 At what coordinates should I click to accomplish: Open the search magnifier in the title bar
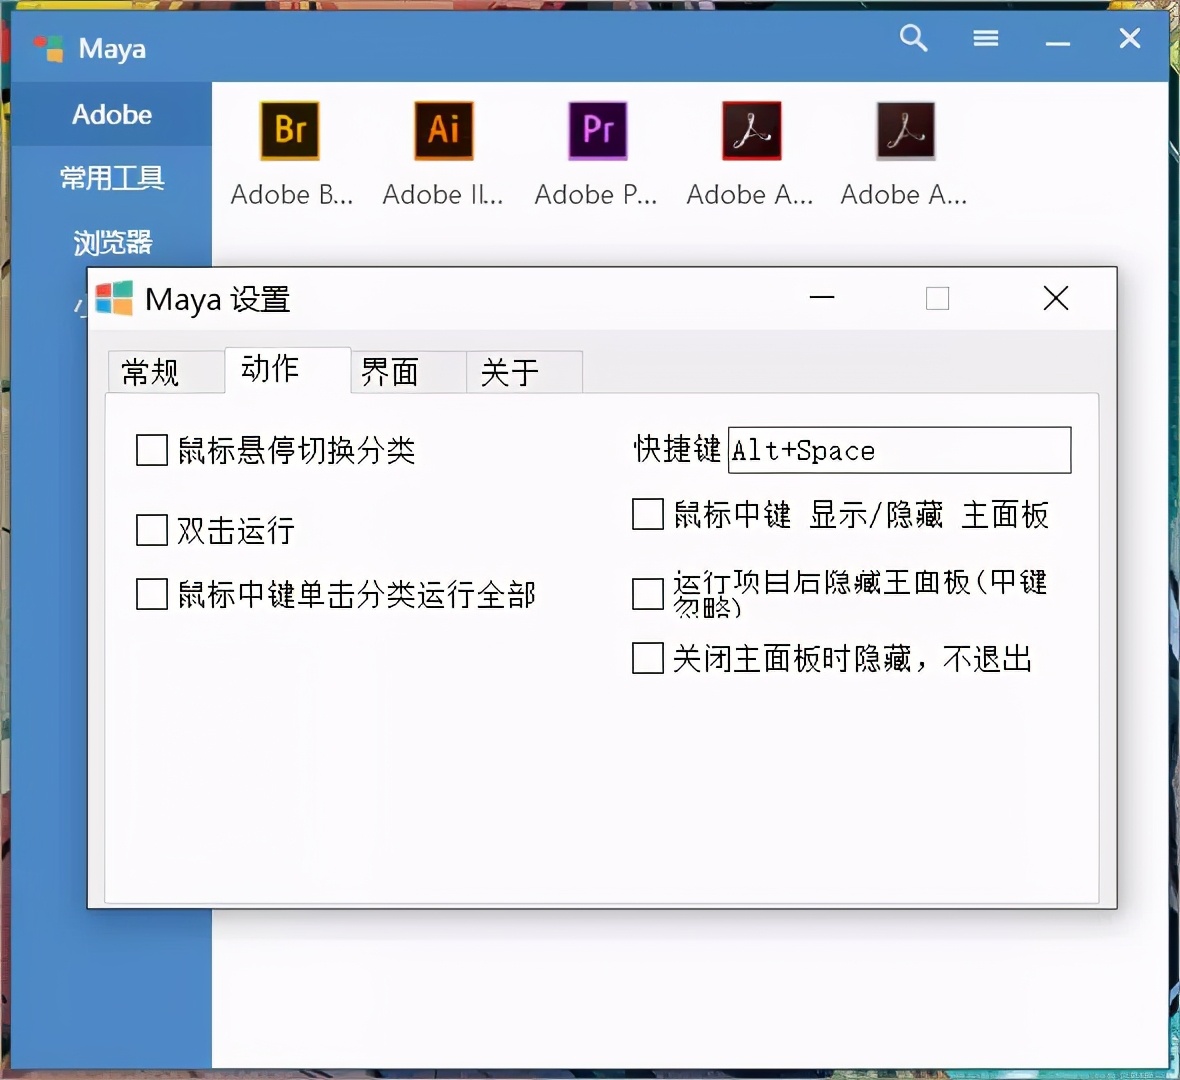(x=913, y=38)
